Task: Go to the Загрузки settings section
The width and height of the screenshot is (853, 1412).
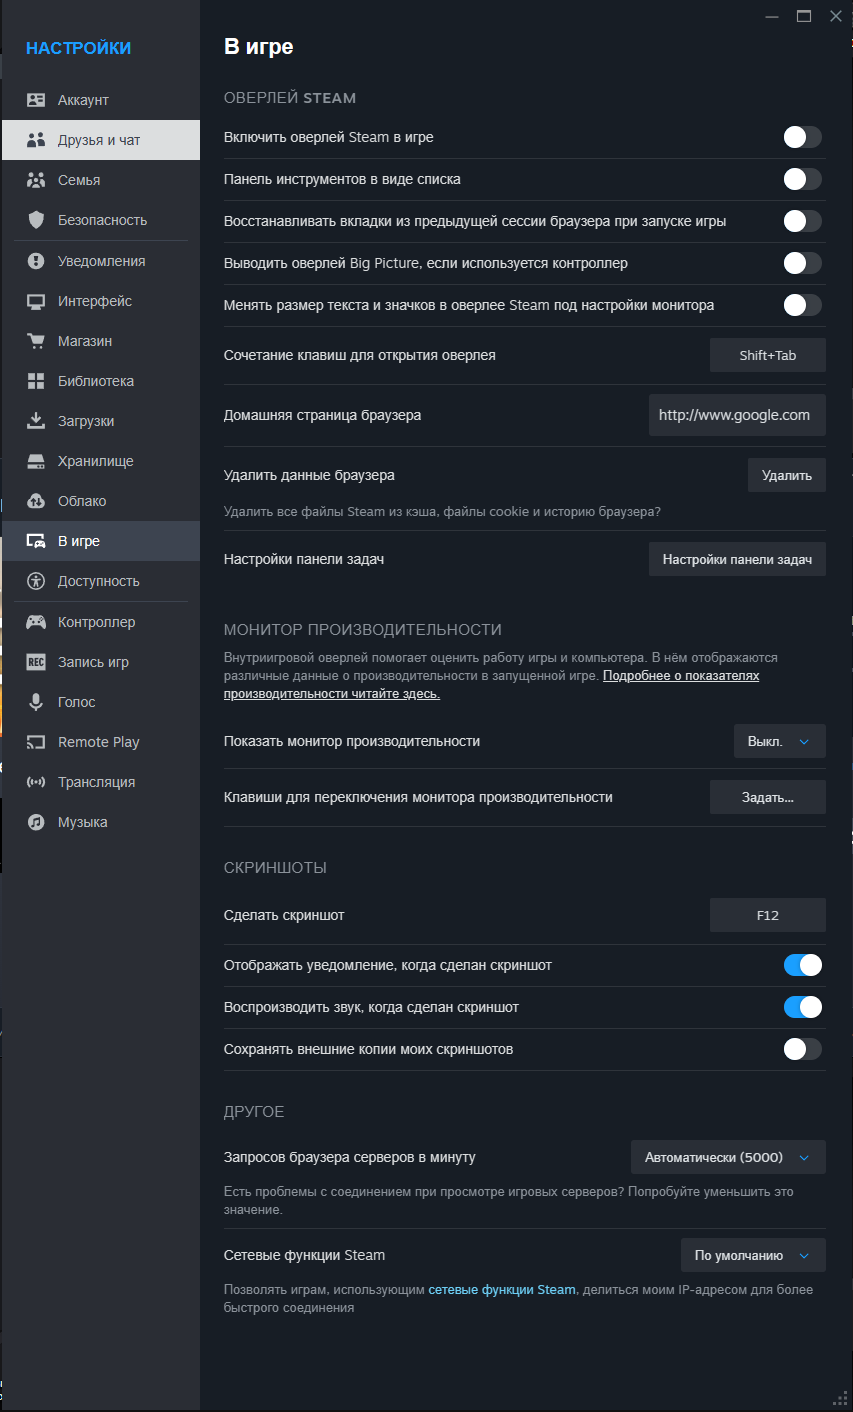Action: click(x=86, y=421)
